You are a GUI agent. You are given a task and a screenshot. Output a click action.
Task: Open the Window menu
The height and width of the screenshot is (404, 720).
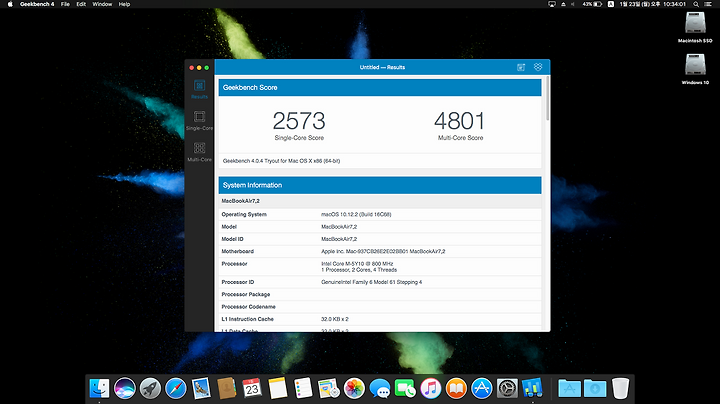coord(102,4)
